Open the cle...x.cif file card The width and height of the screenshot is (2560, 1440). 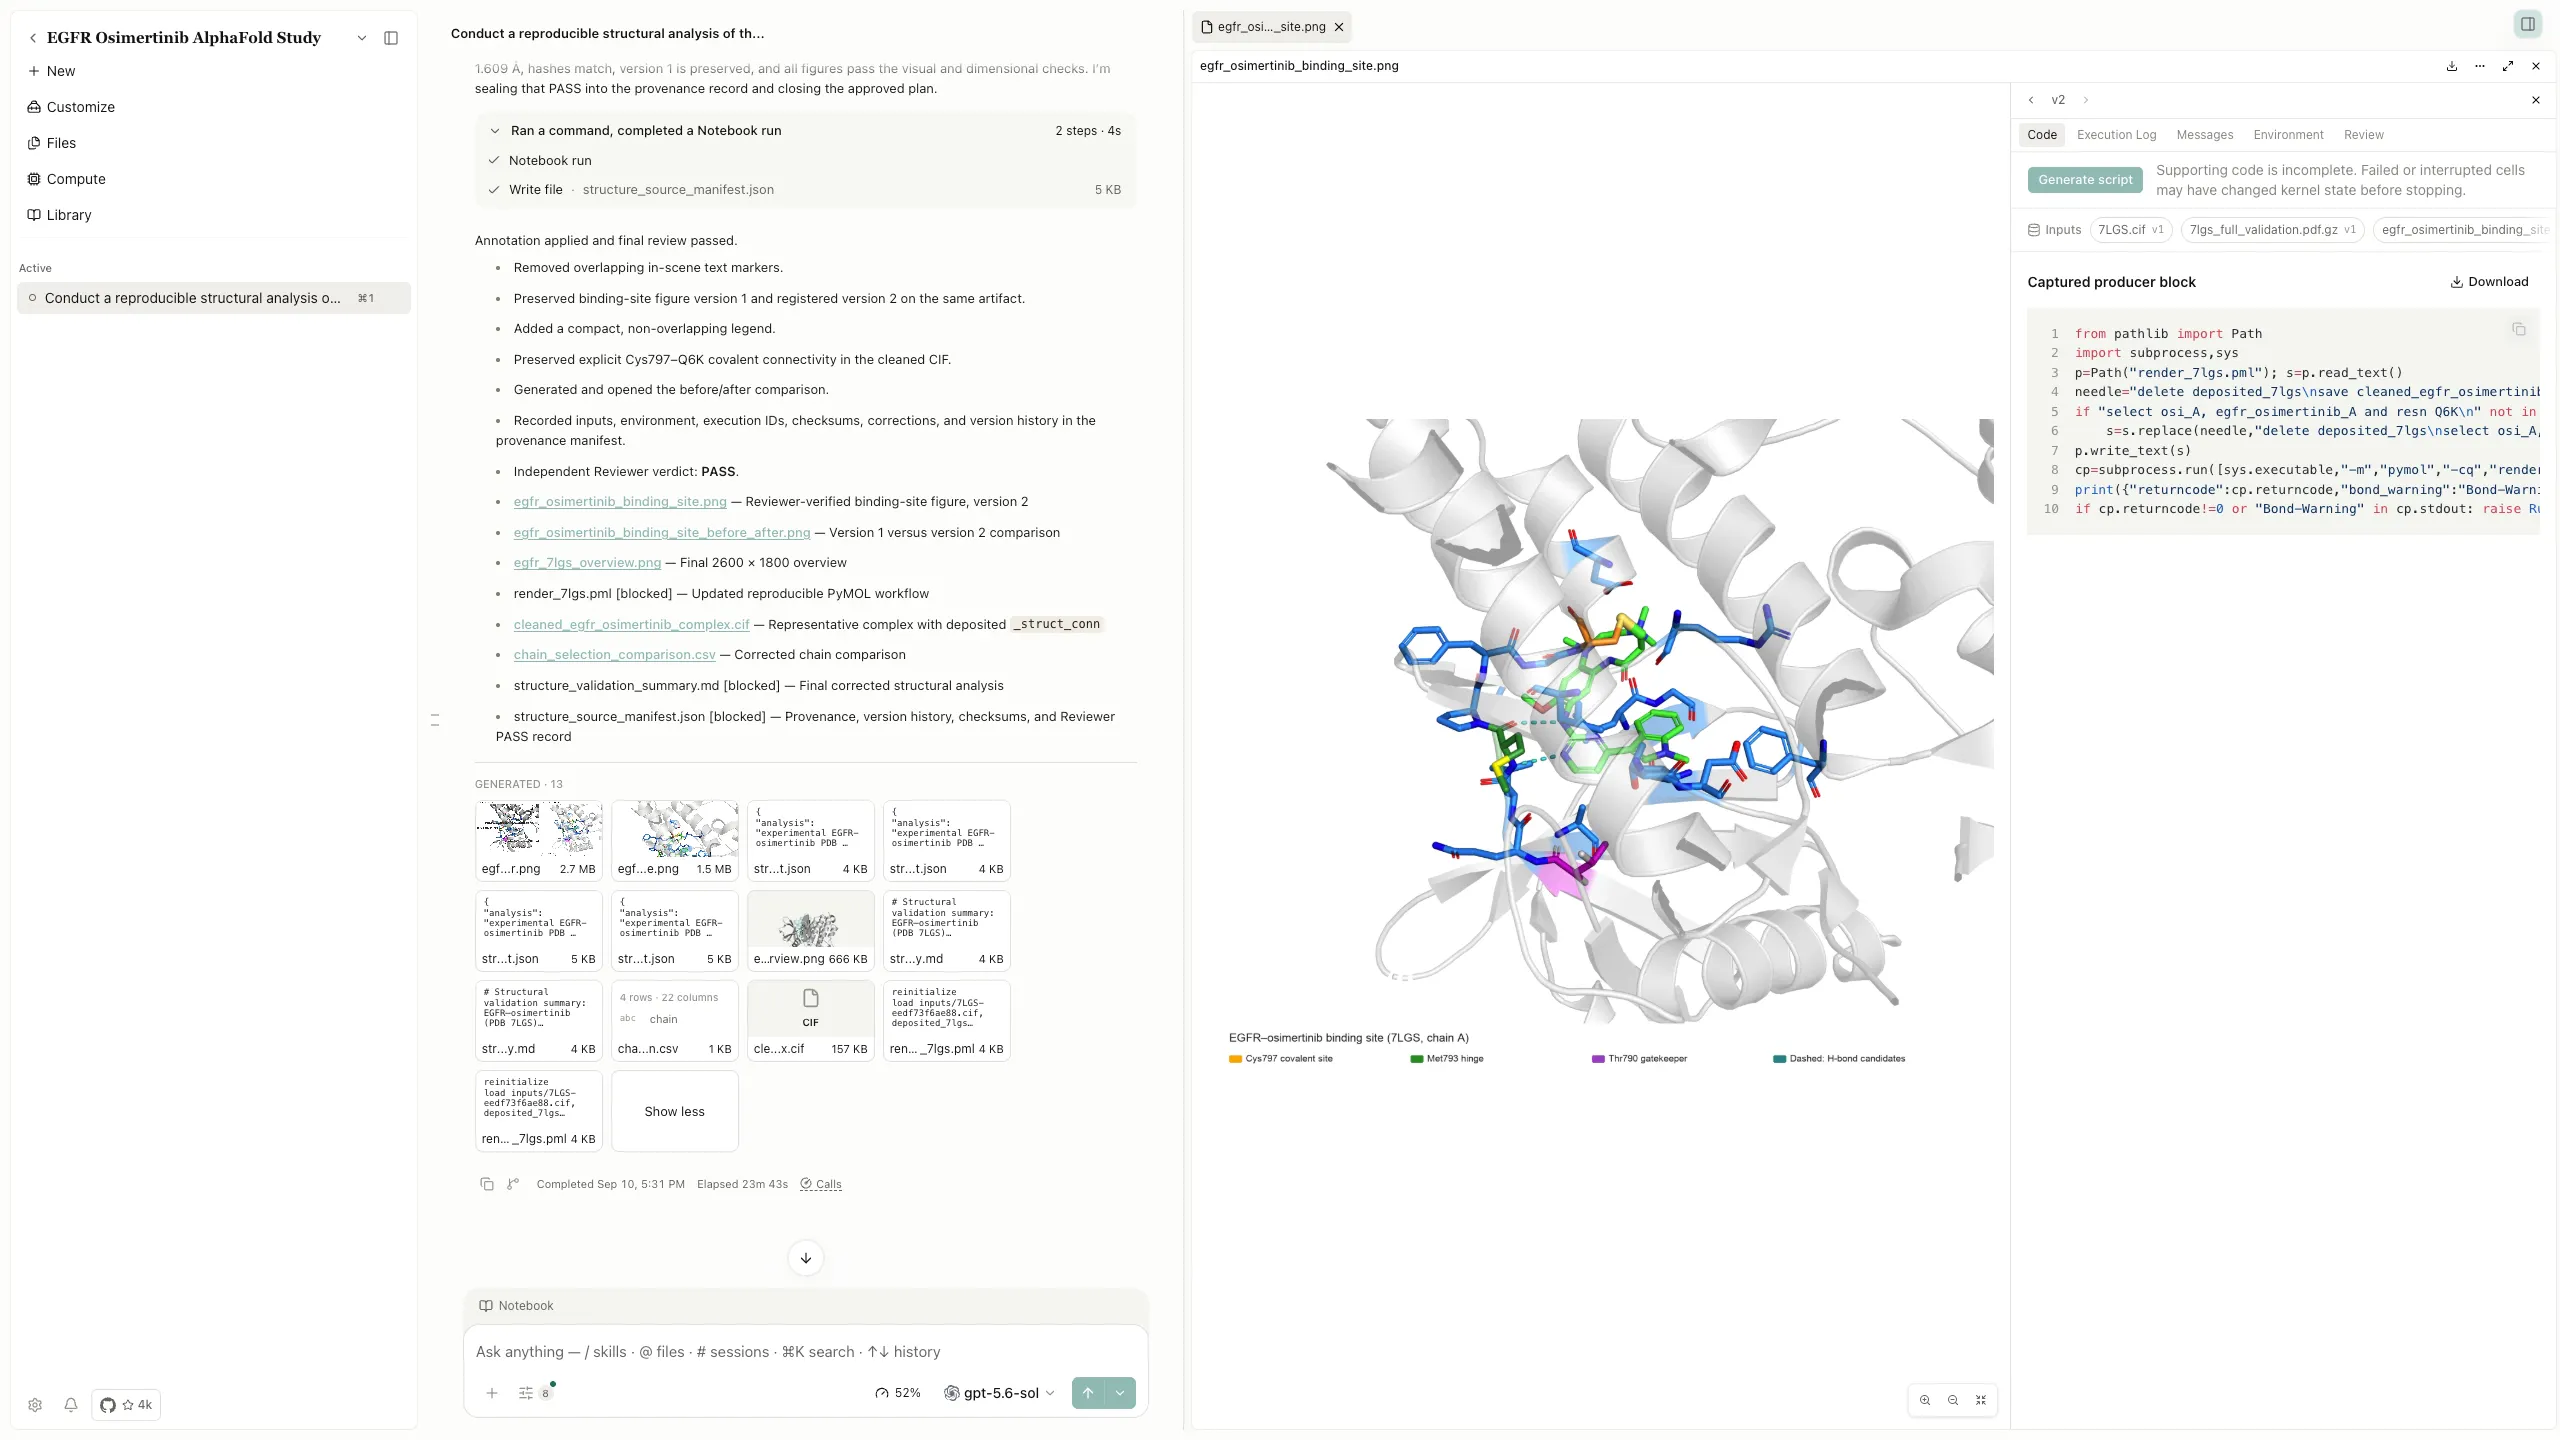(x=811, y=1020)
